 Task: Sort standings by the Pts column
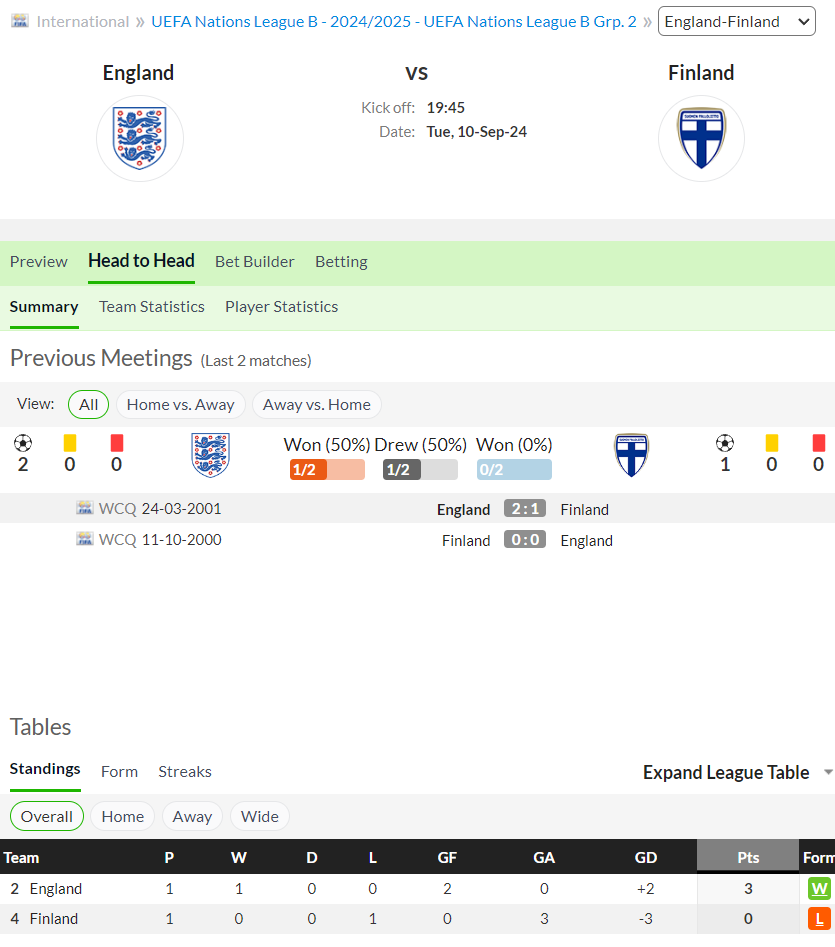pos(747,857)
